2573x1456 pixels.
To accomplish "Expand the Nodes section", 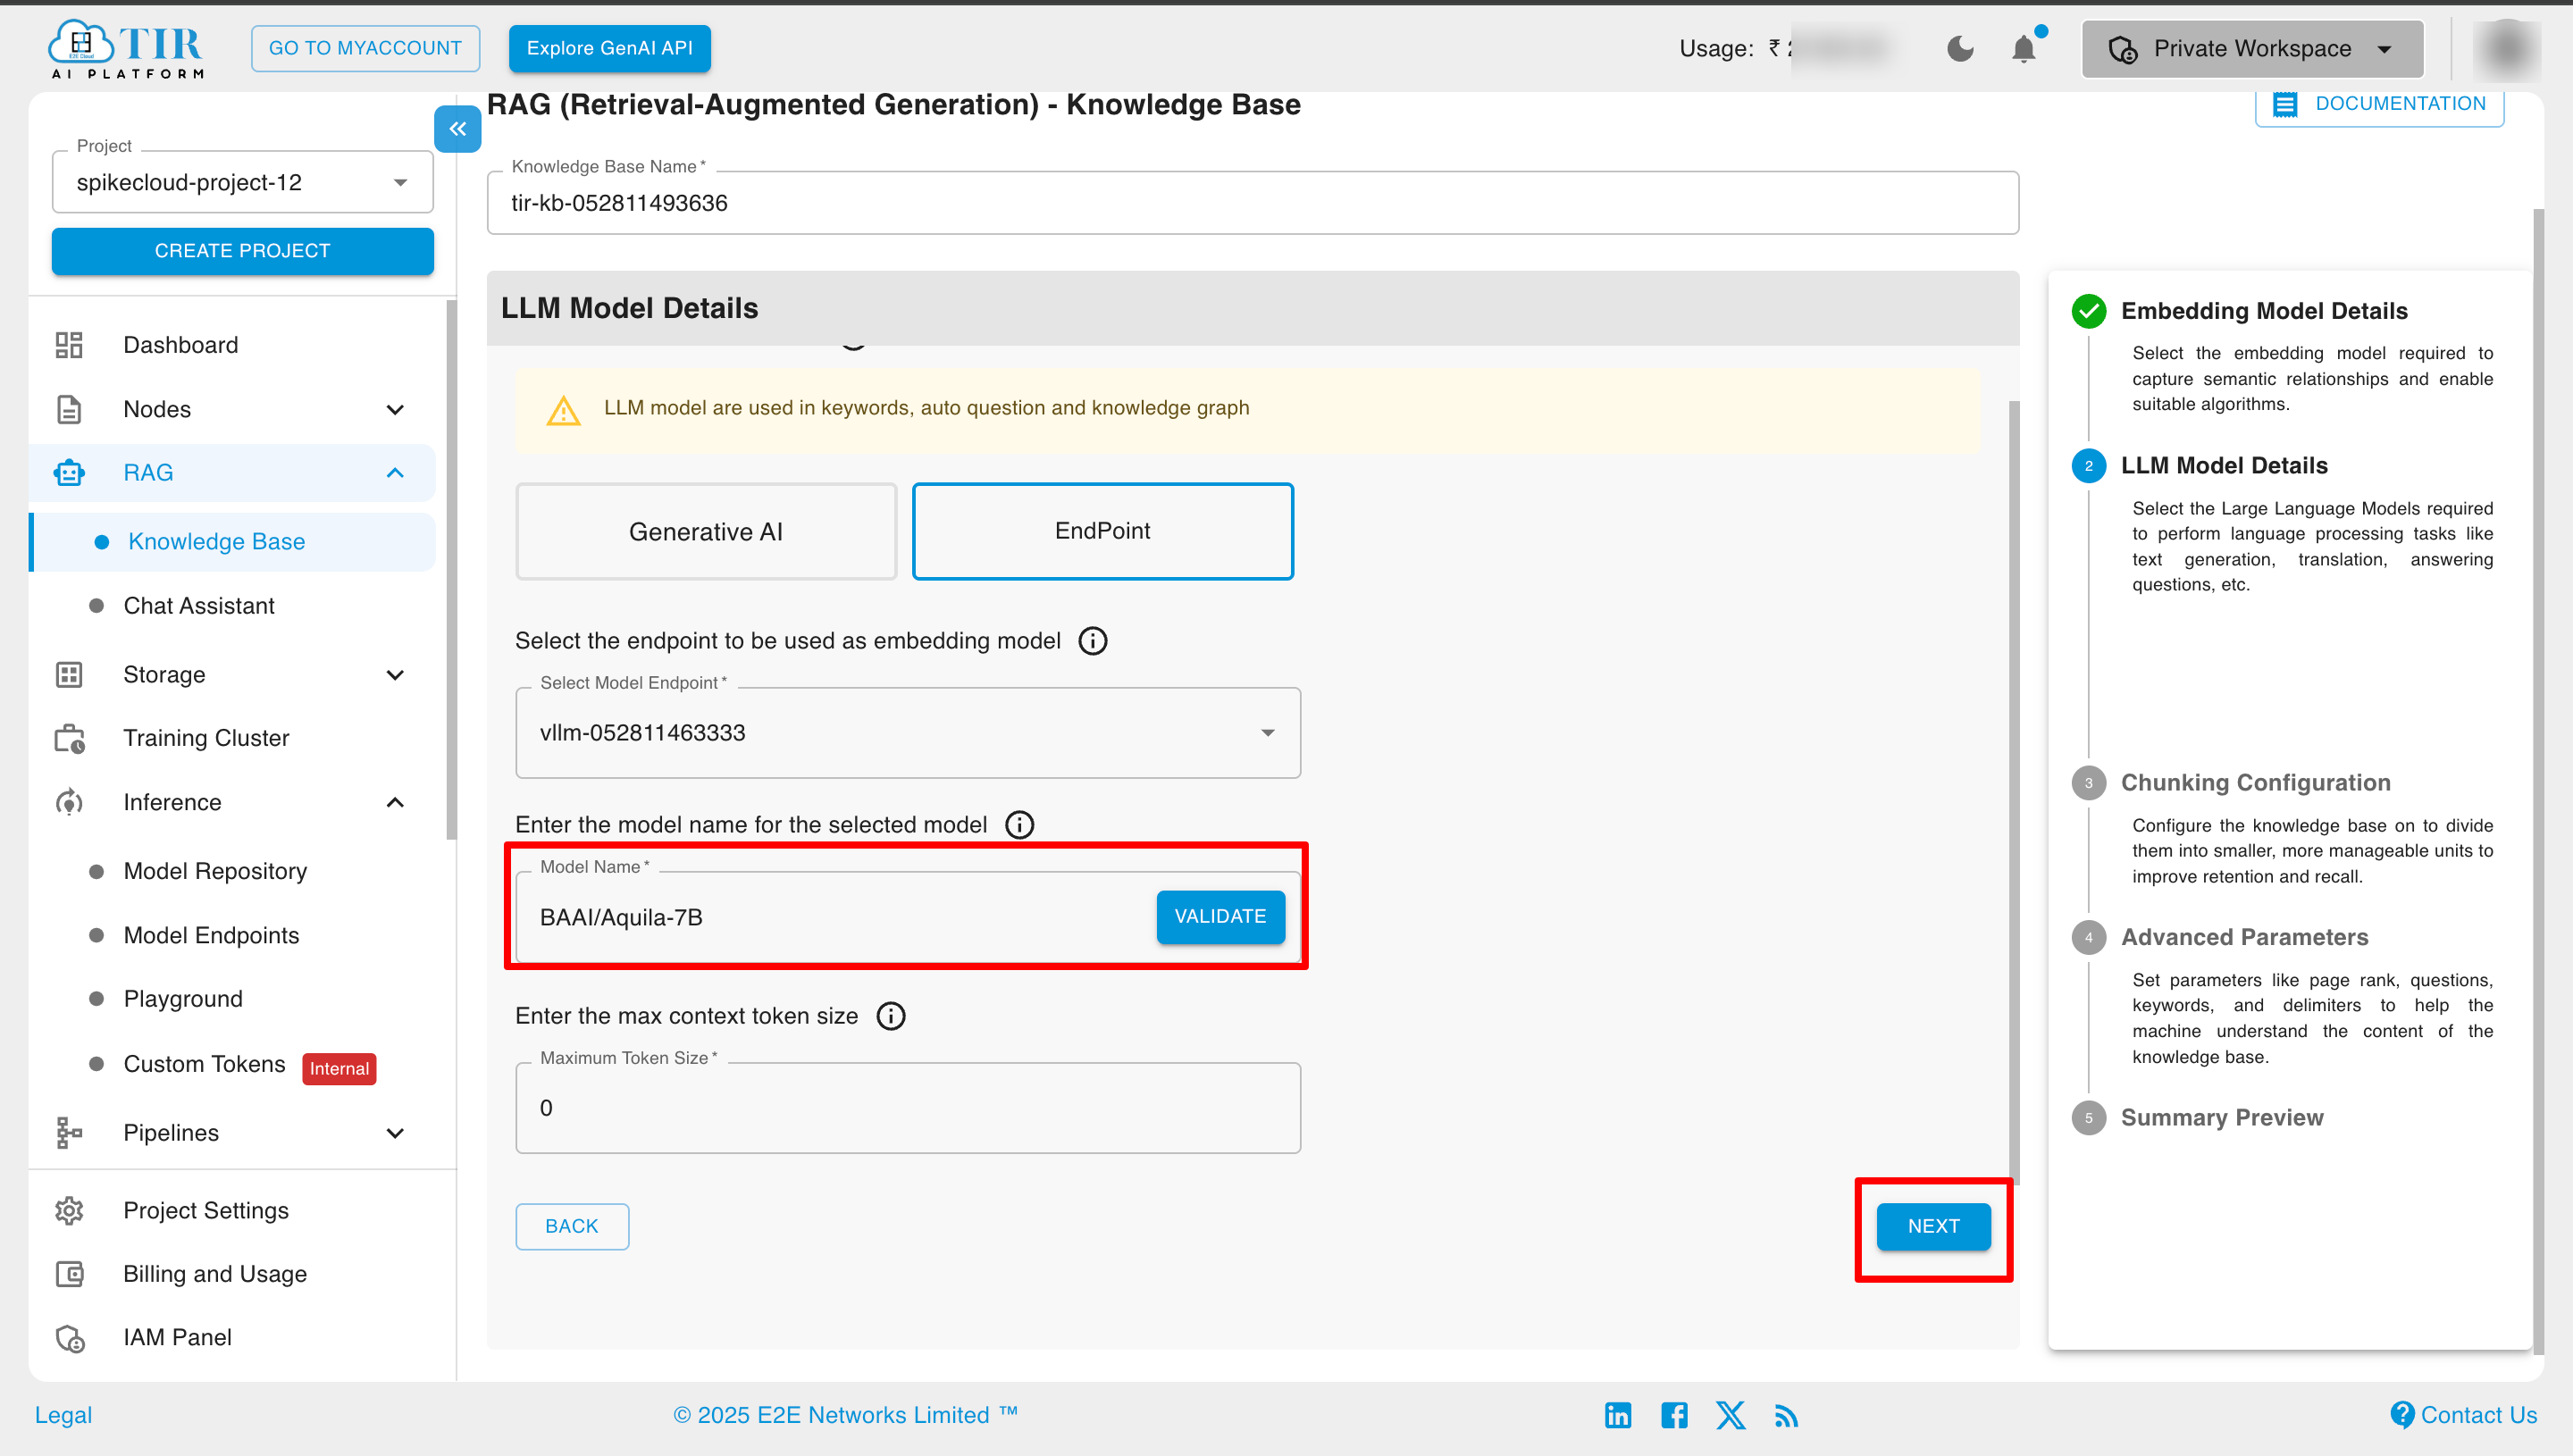I will tap(395, 409).
